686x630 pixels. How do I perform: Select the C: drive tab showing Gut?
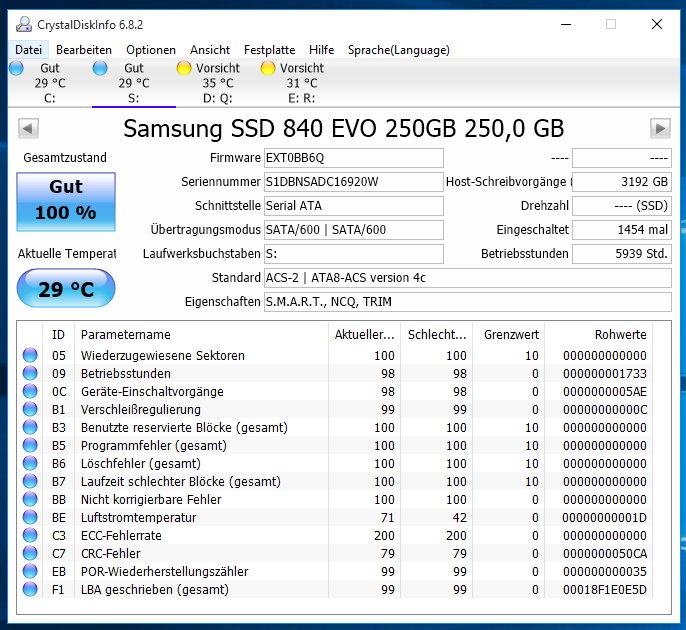click(50, 83)
